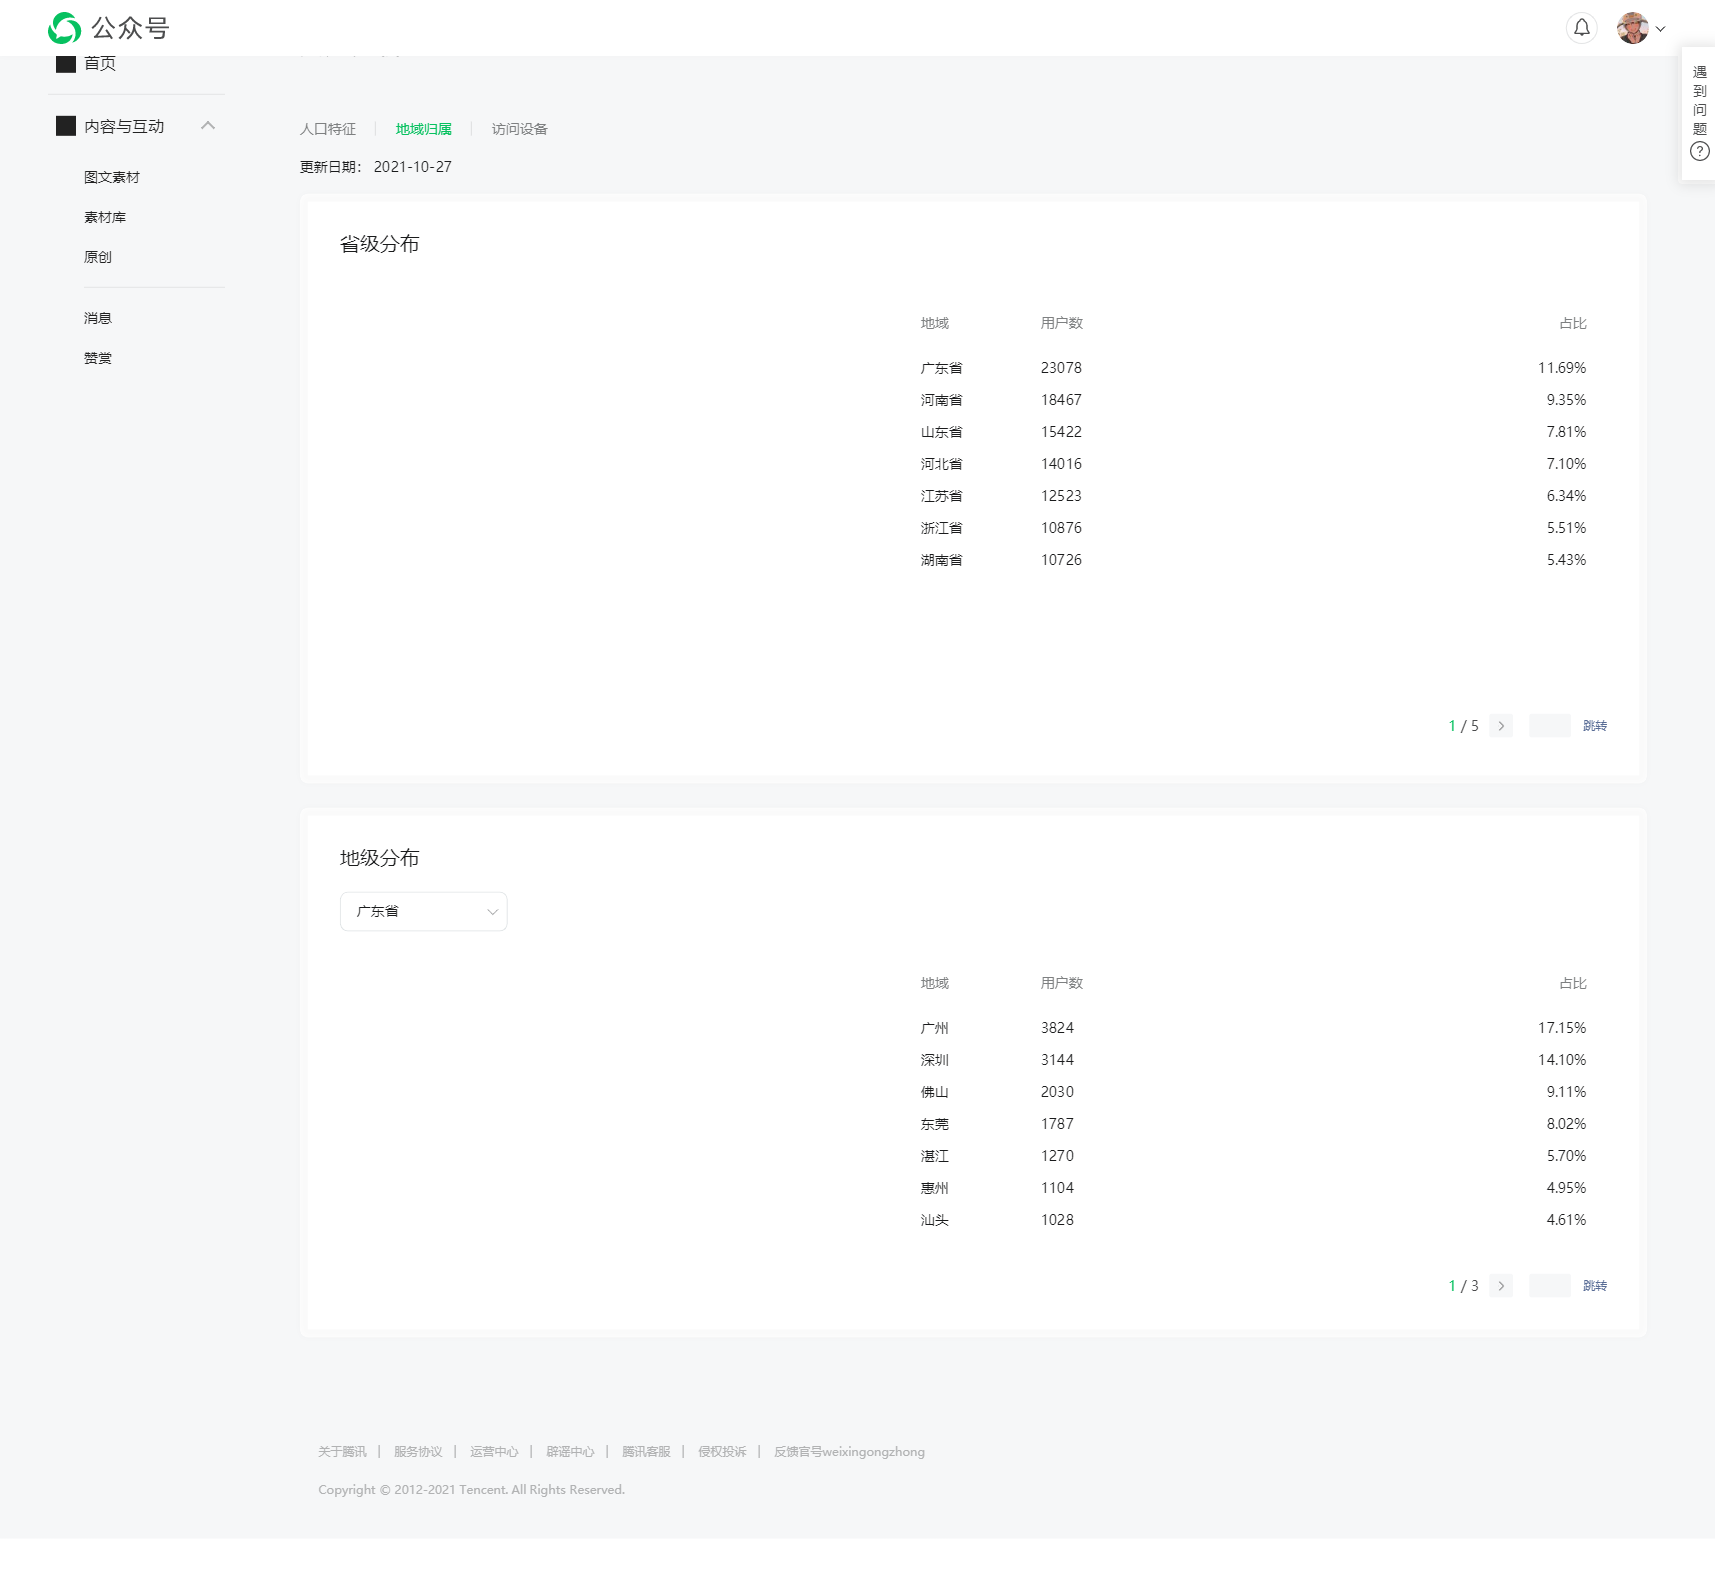Viewport: 1715px width, 1591px height.
Task: Click 跳转 link in 省级分布 pagination
Action: tap(1594, 726)
